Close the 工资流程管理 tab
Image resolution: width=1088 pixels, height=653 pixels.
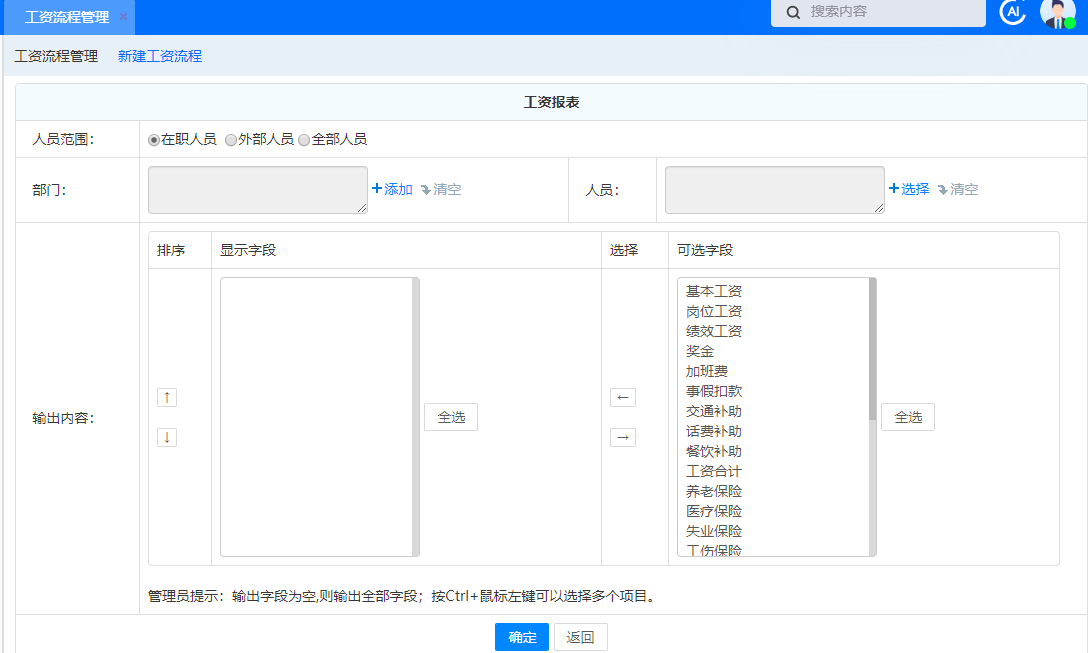point(124,17)
